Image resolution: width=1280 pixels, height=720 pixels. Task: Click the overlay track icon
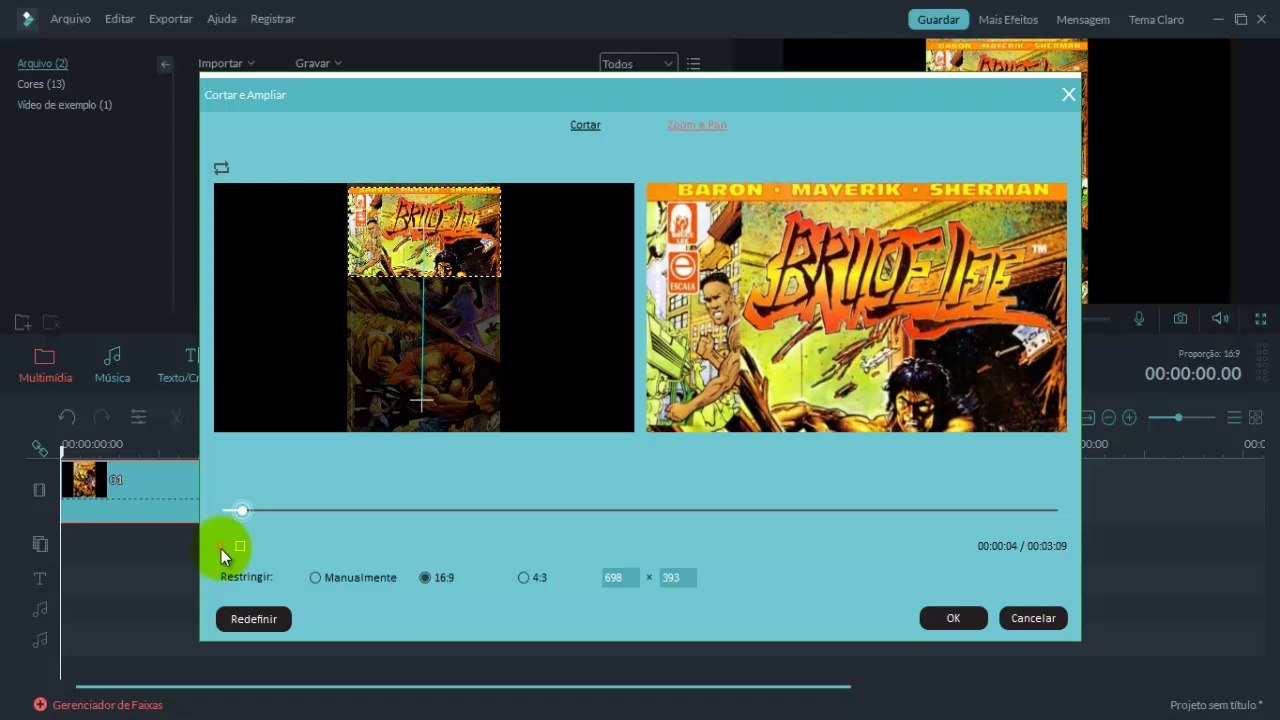pos(40,544)
